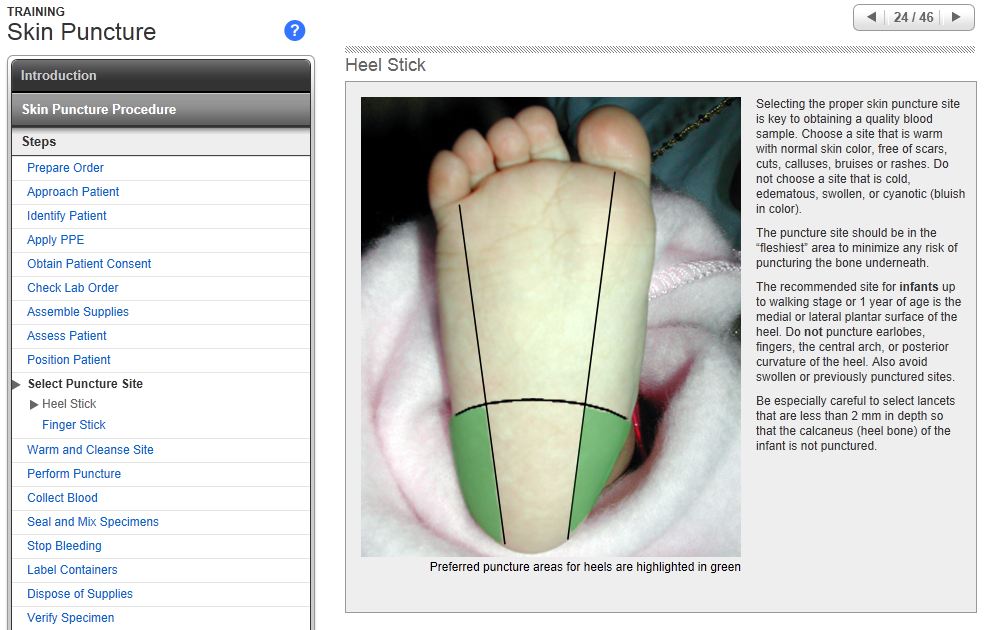
Task: Click the Heel Stick arrow marker
Action: (35, 404)
